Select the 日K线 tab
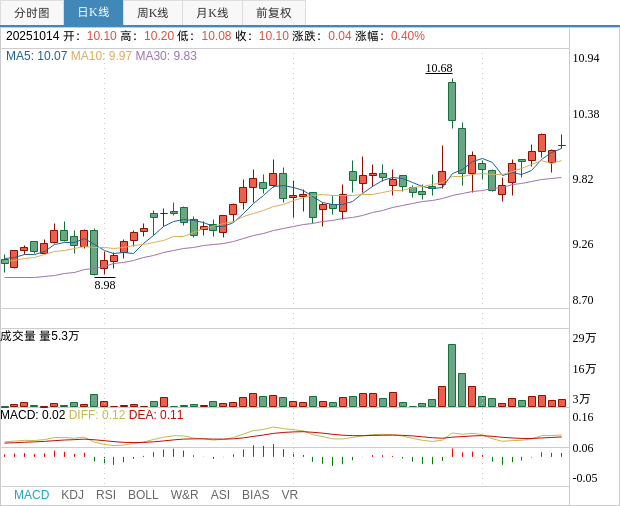The height and width of the screenshot is (506, 620). (93, 13)
